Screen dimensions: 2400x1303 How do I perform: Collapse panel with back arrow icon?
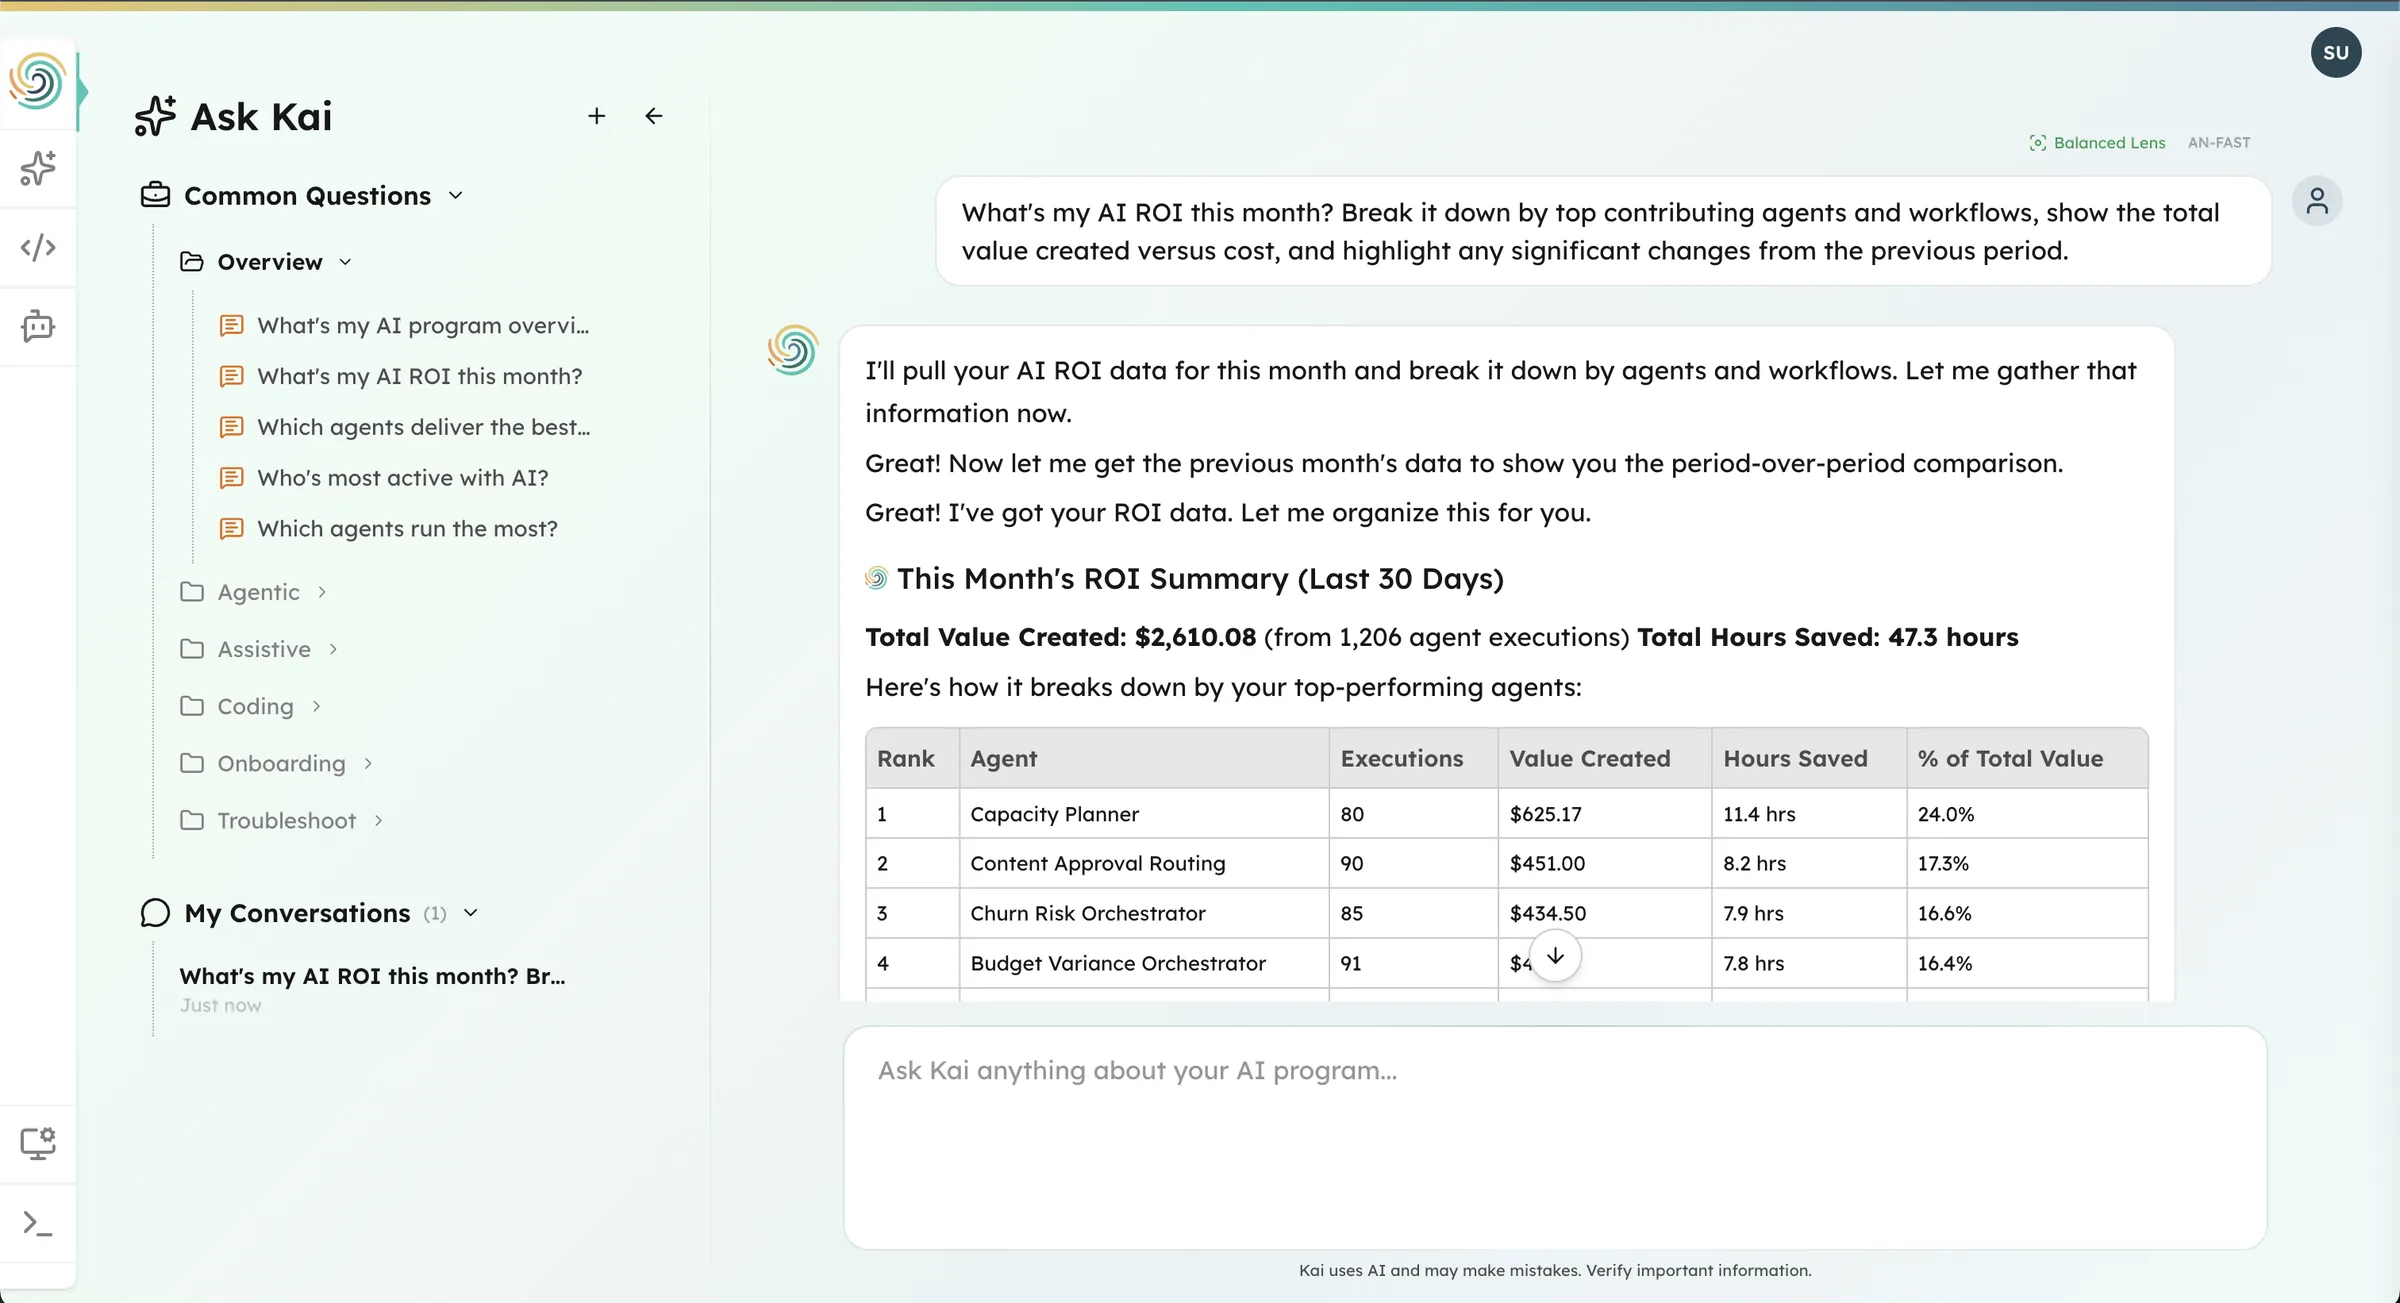pos(653,116)
